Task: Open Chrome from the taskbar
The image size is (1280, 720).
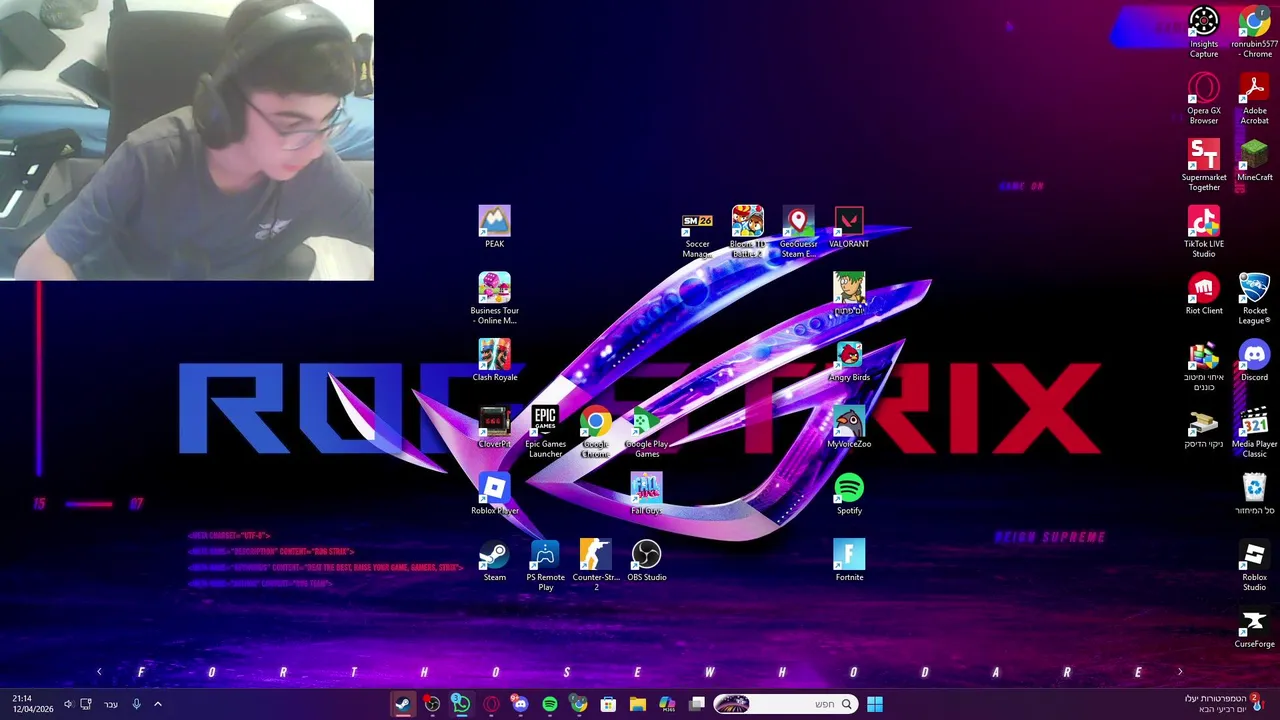Action: (579, 704)
